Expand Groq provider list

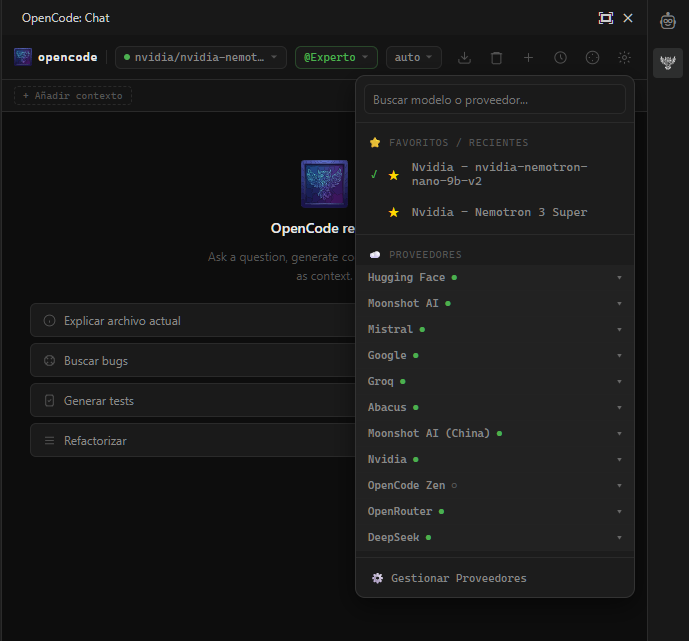click(x=495, y=381)
